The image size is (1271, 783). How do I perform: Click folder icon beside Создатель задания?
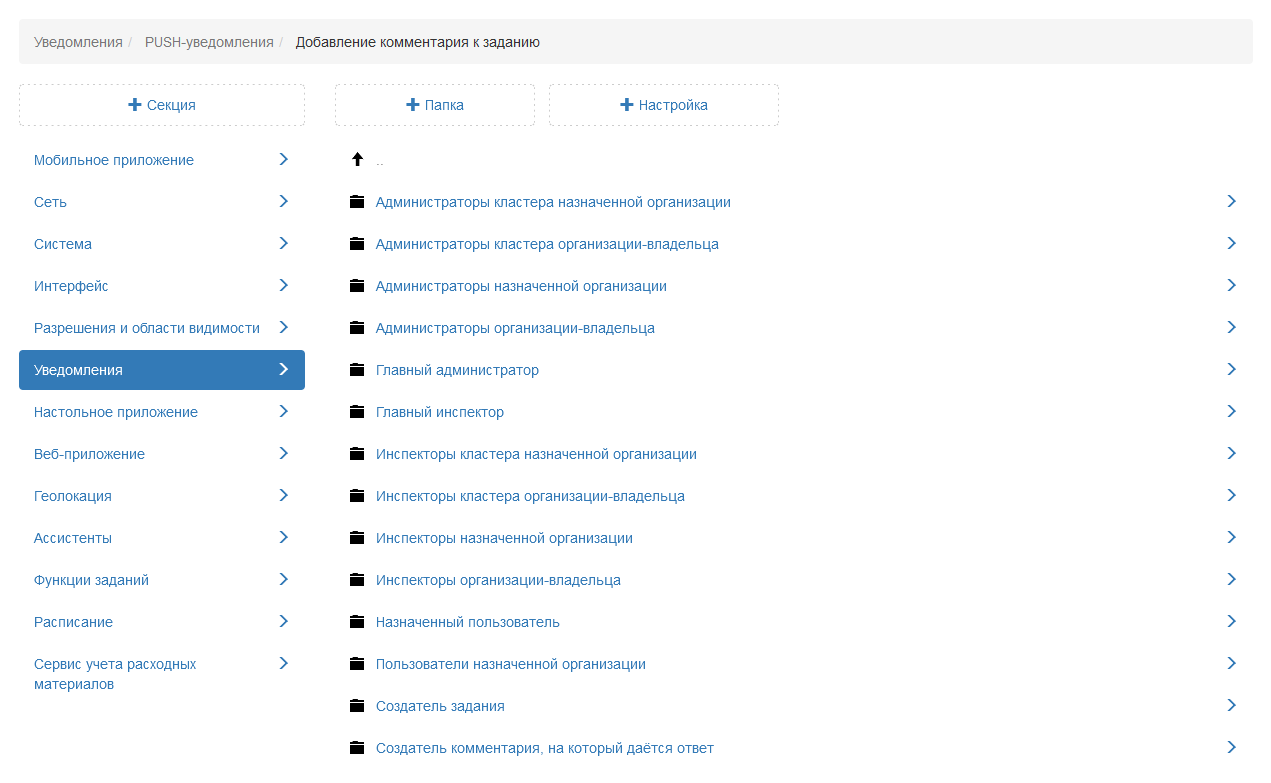tap(357, 706)
